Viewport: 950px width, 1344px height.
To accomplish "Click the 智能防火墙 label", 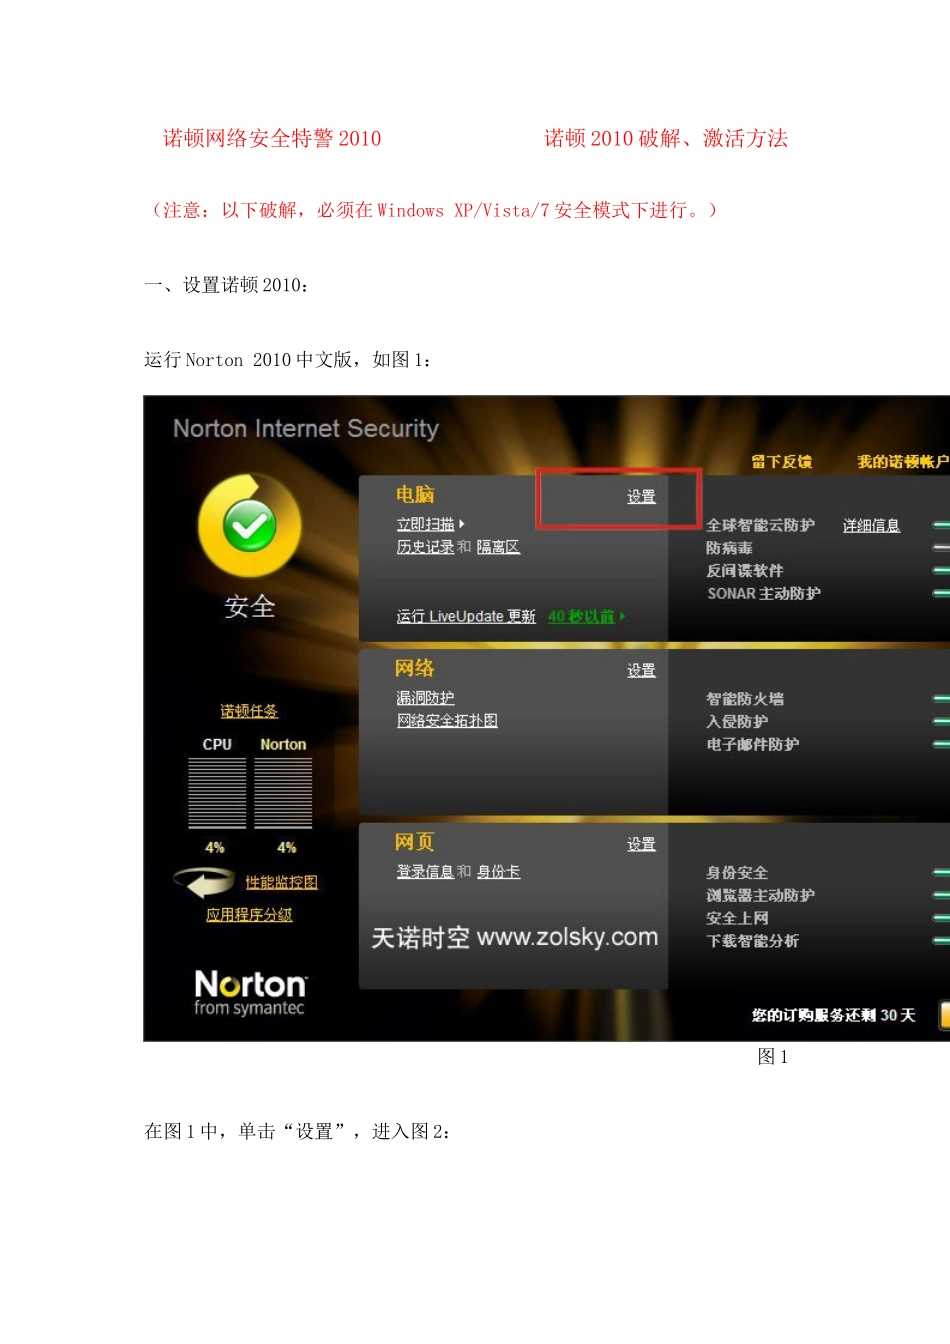I will 744,699.
